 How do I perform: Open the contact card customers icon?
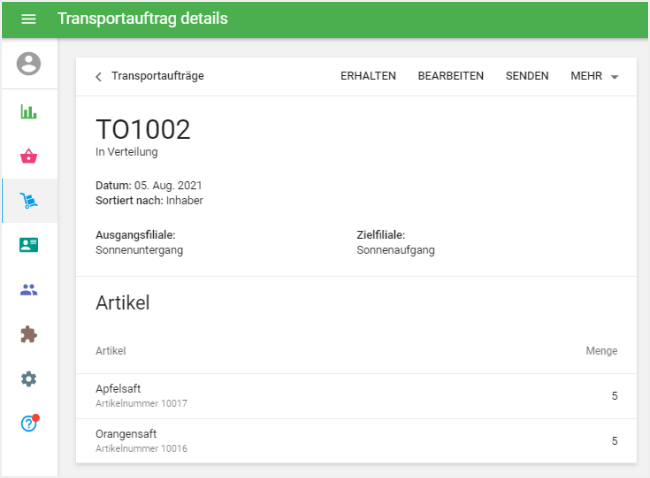(x=29, y=245)
